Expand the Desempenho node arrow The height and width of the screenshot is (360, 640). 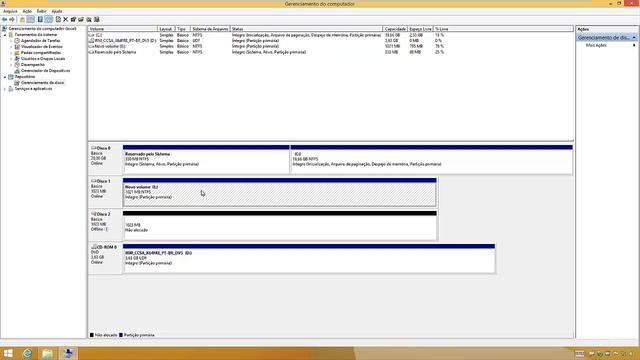[11, 64]
